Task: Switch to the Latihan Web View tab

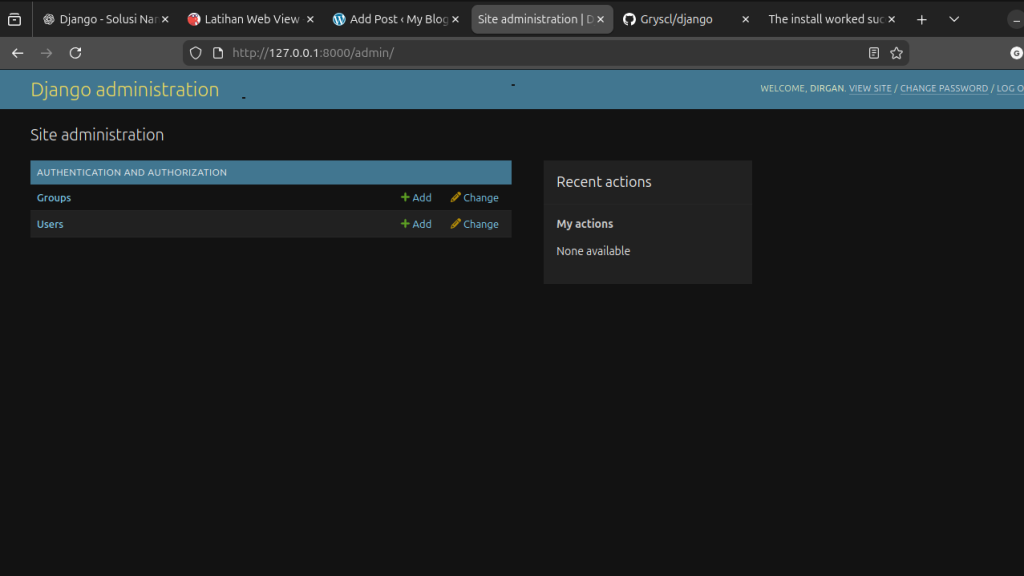Action: [x=251, y=19]
